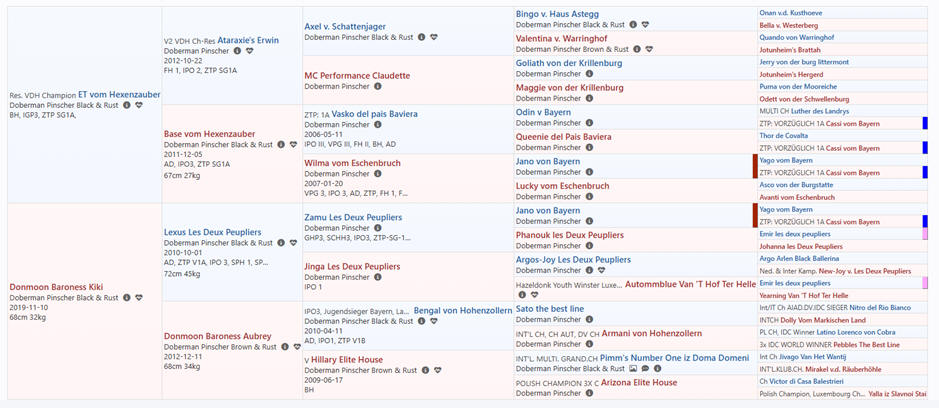939x408 pixels.
Task: Open info icon for MC Performance Claudette
Action: tap(377, 86)
